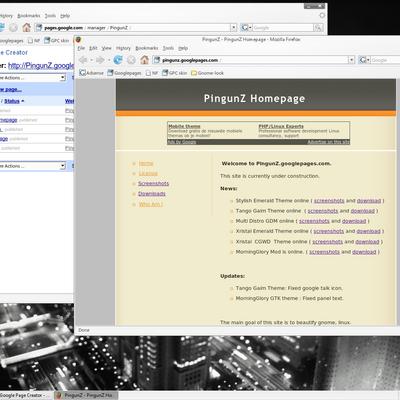Switch to PingunZ Homepage taskbar button

pyautogui.click(x=85, y=395)
